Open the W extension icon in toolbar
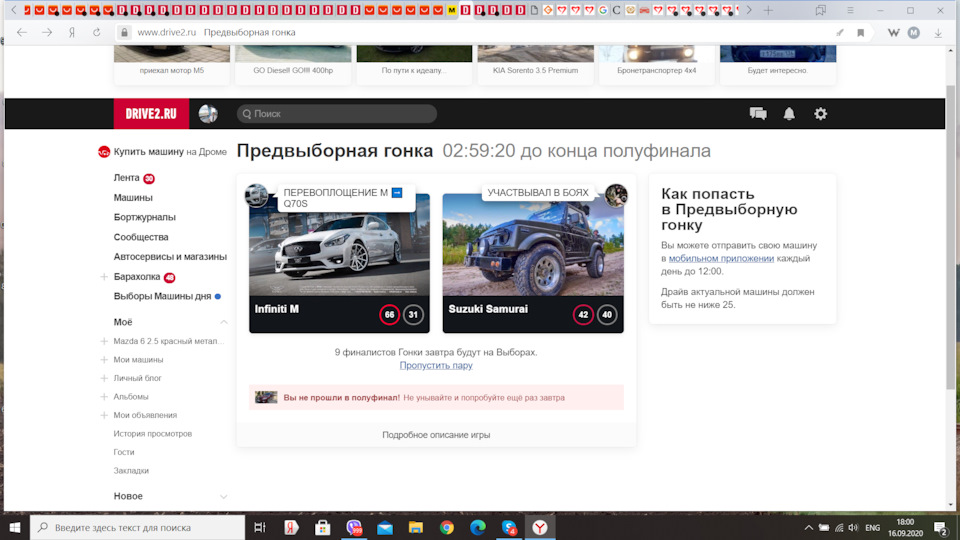Viewport: 960px width, 540px height. coord(893,32)
